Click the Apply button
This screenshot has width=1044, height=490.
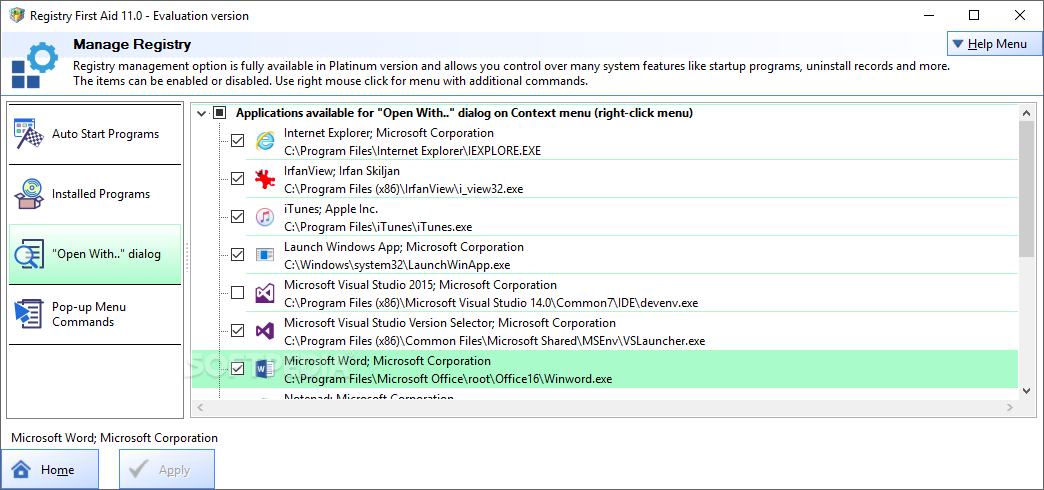pos(167,469)
